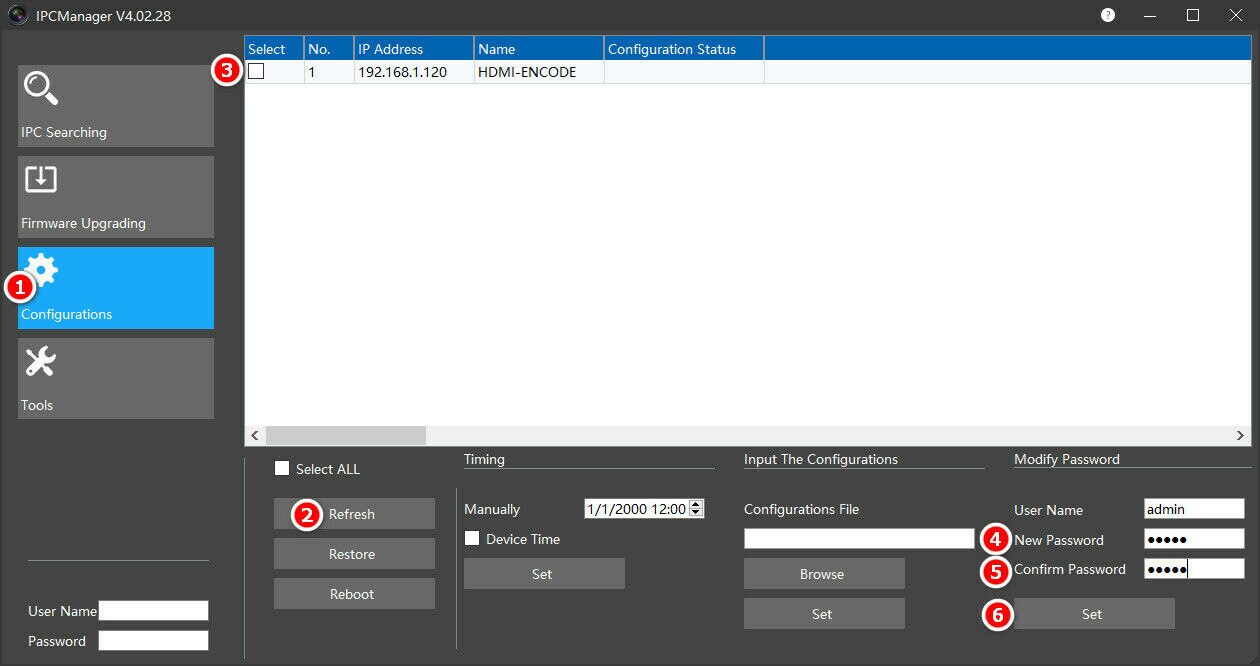This screenshot has height=666, width=1260.
Task: Tick the checkbox for device 192.168.1.120
Action: point(256,71)
